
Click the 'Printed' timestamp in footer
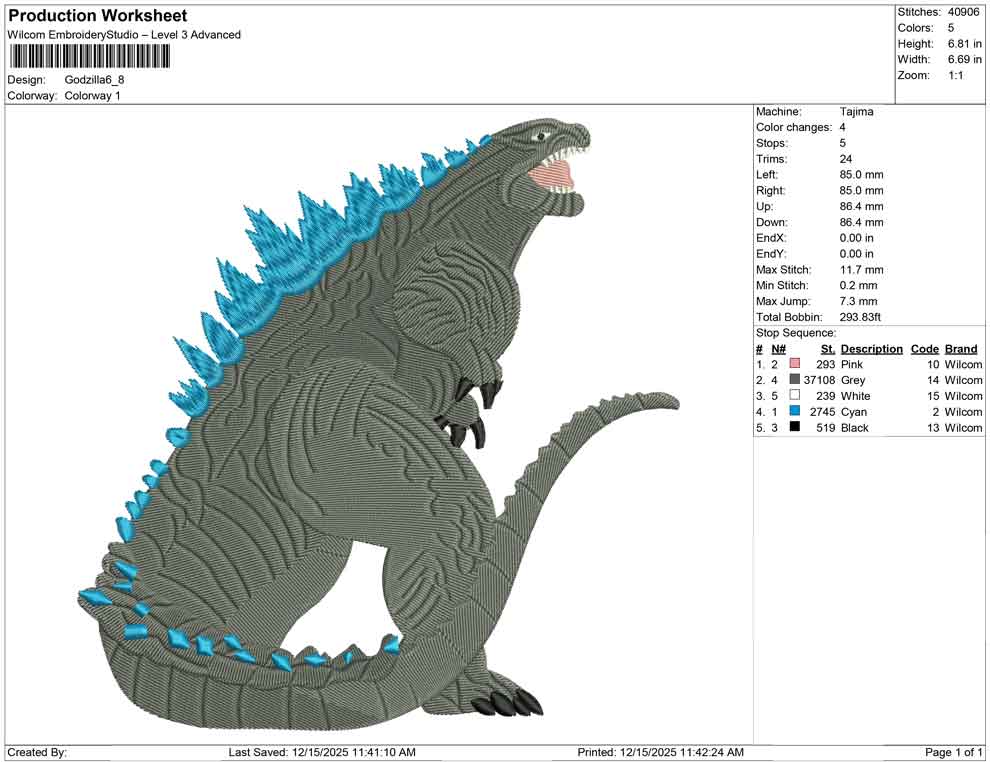pyautogui.click(x=660, y=752)
